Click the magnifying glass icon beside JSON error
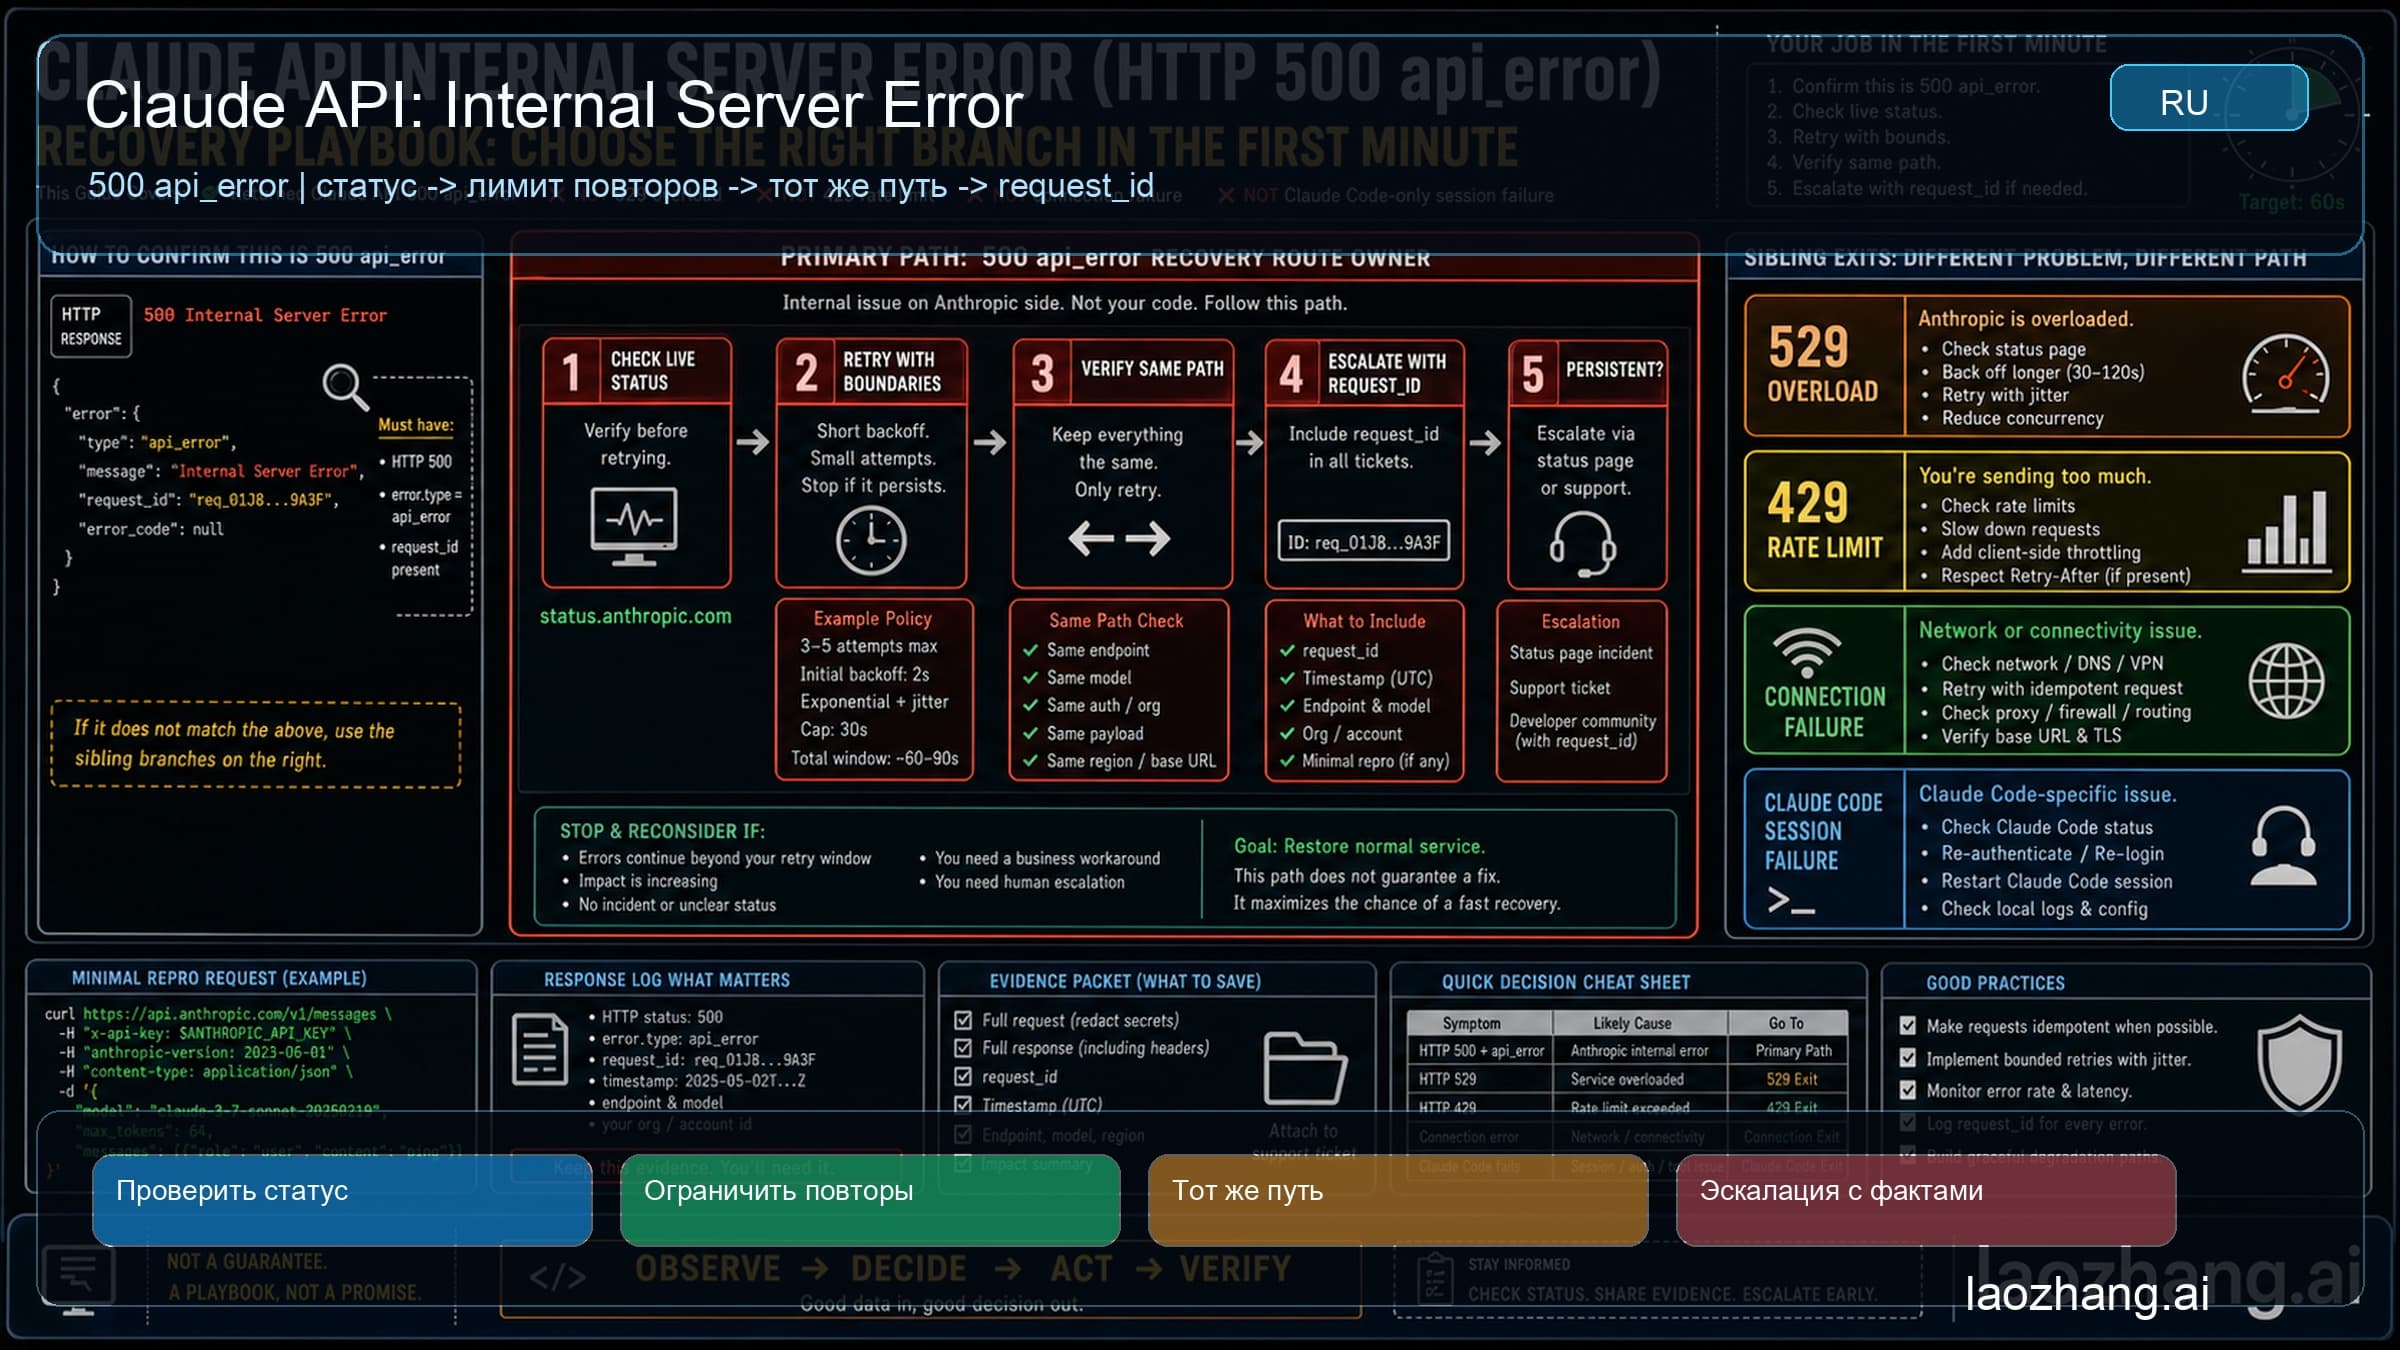 point(345,386)
